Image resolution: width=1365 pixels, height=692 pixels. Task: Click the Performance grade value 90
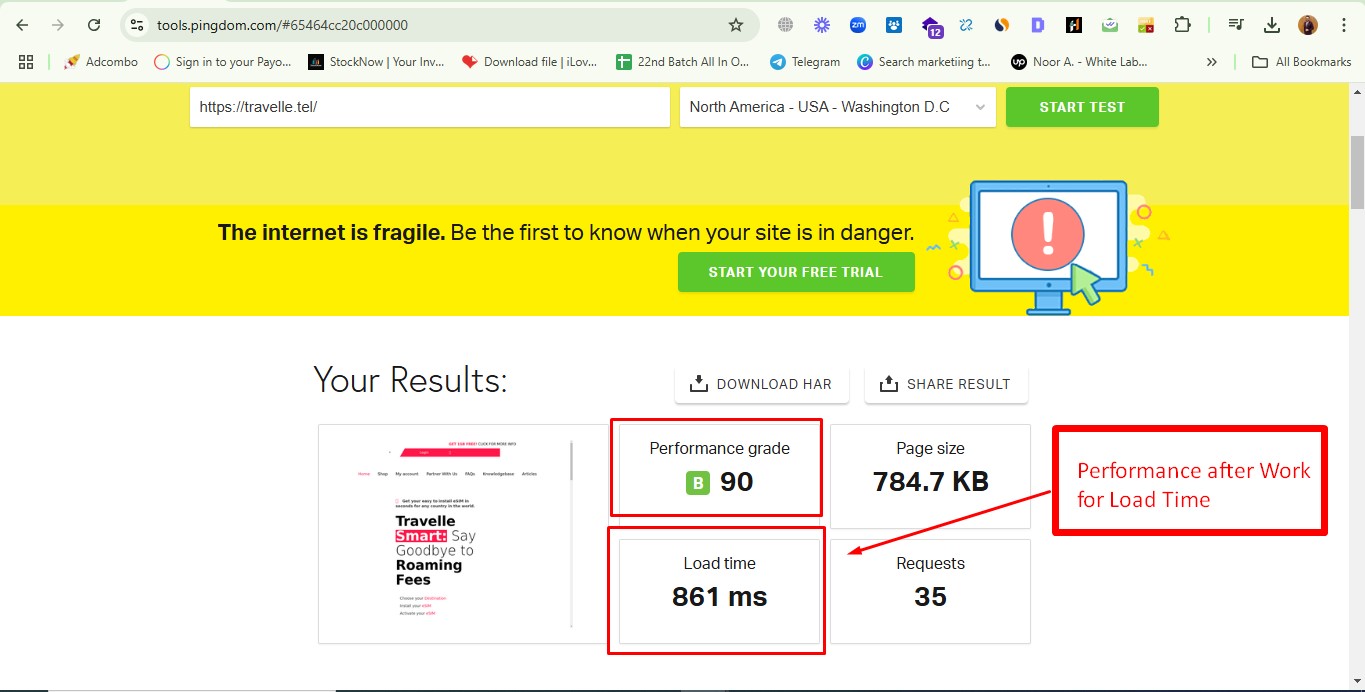(x=737, y=482)
